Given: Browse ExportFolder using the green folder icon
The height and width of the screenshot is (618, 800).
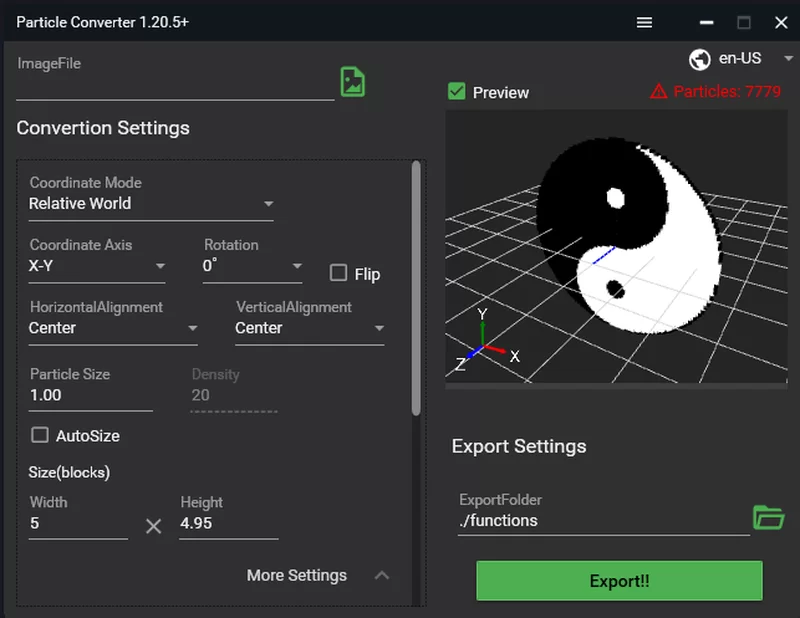Looking at the screenshot, I should (x=769, y=518).
